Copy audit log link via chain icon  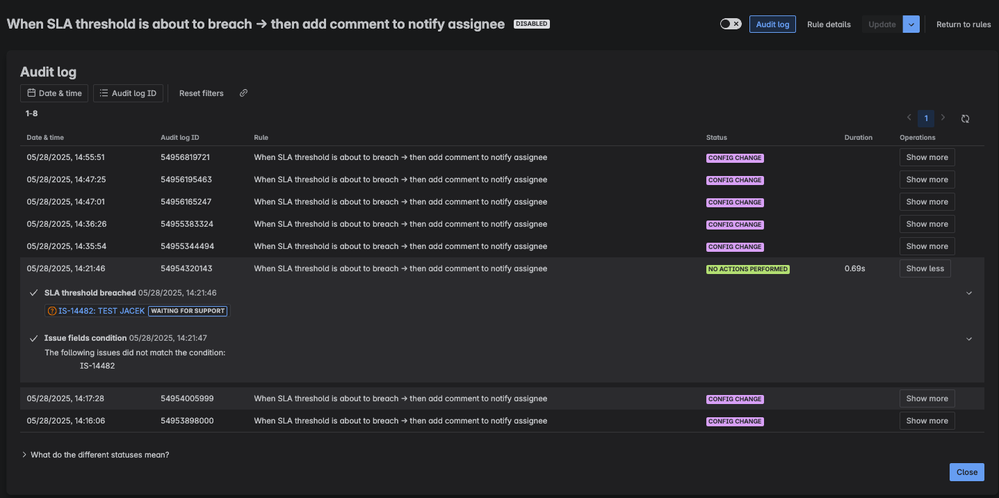(x=243, y=93)
